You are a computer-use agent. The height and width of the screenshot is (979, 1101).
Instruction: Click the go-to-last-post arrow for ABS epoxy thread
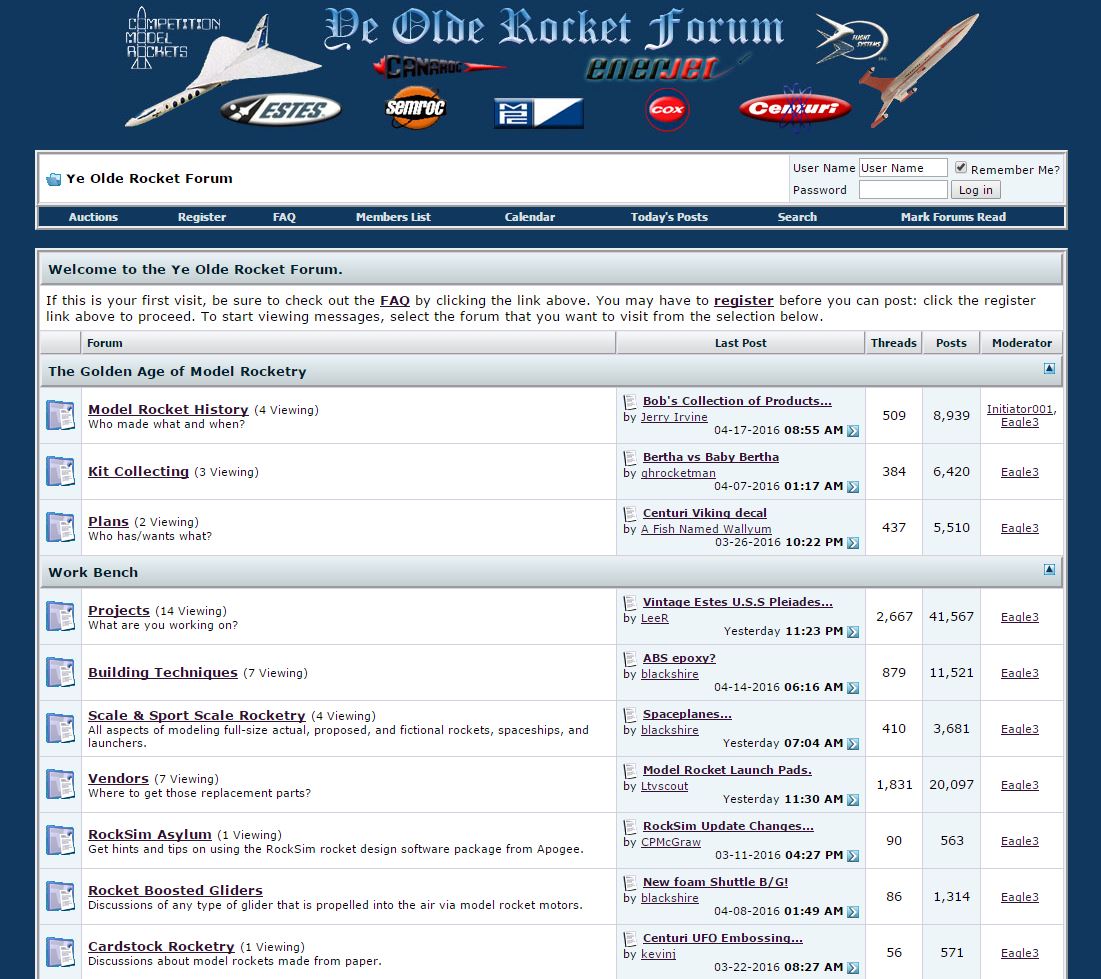pyautogui.click(x=851, y=688)
